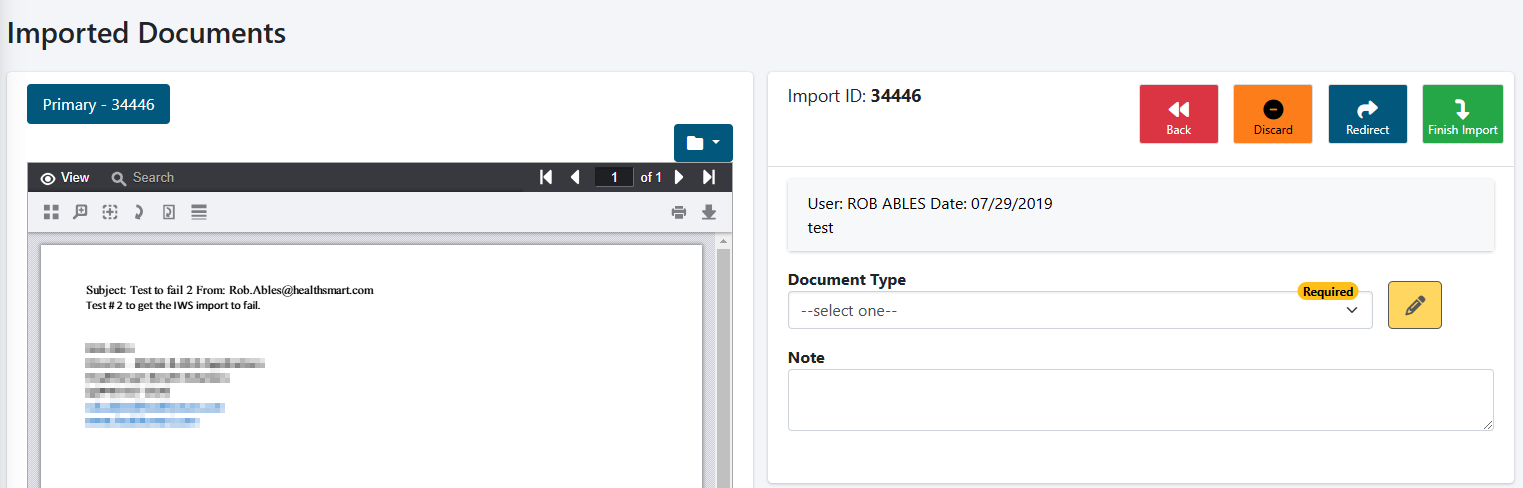The image size is (1523, 488).
Task: Click the thumbnails grid icon in viewer toolbar
Action: [51, 212]
